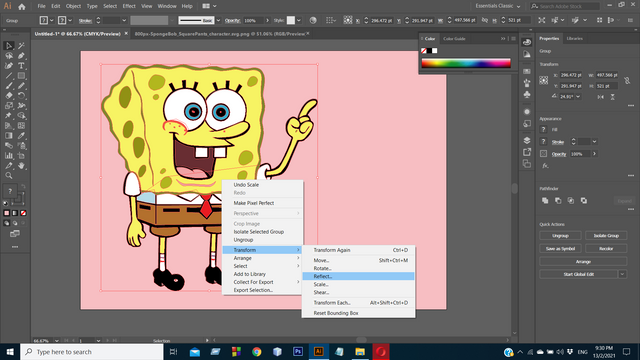640x360 pixels.
Task: Enable Draw Normal mode
Action: point(7,223)
